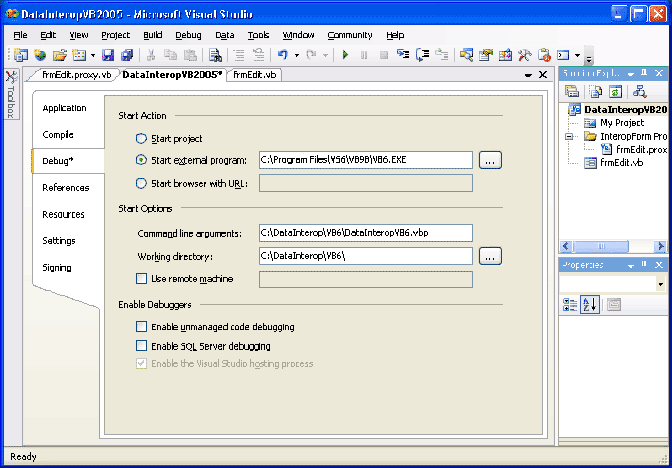Screen dimensions: 672x468
Task: Open the Application settings page tab
Action: pyautogui.click(x=64, y=108)
